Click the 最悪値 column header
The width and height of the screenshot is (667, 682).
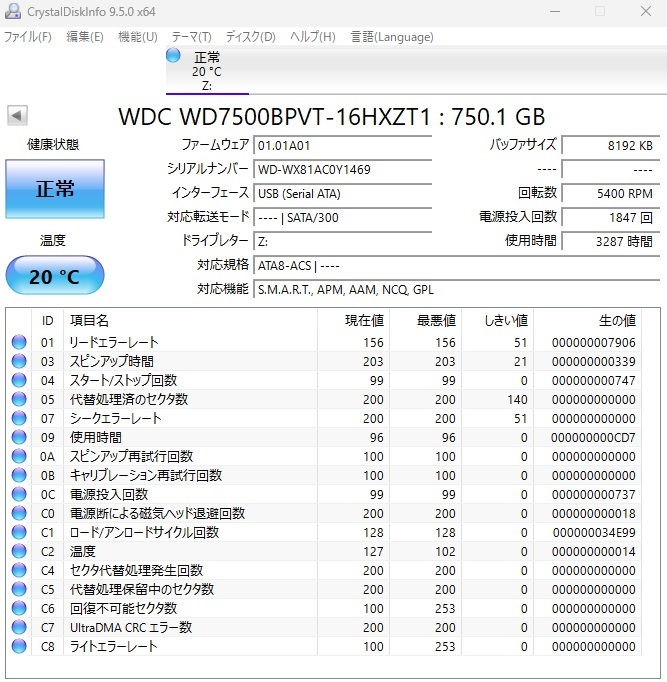426,321
